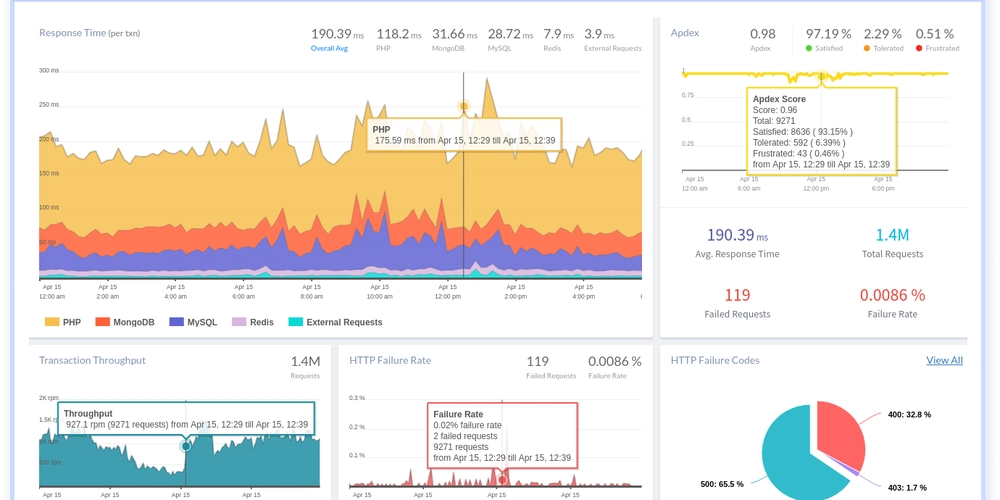Click the Failure Rate chart highlighted point
Viewport: 1000px width, 500px height.
coord(502,480)
